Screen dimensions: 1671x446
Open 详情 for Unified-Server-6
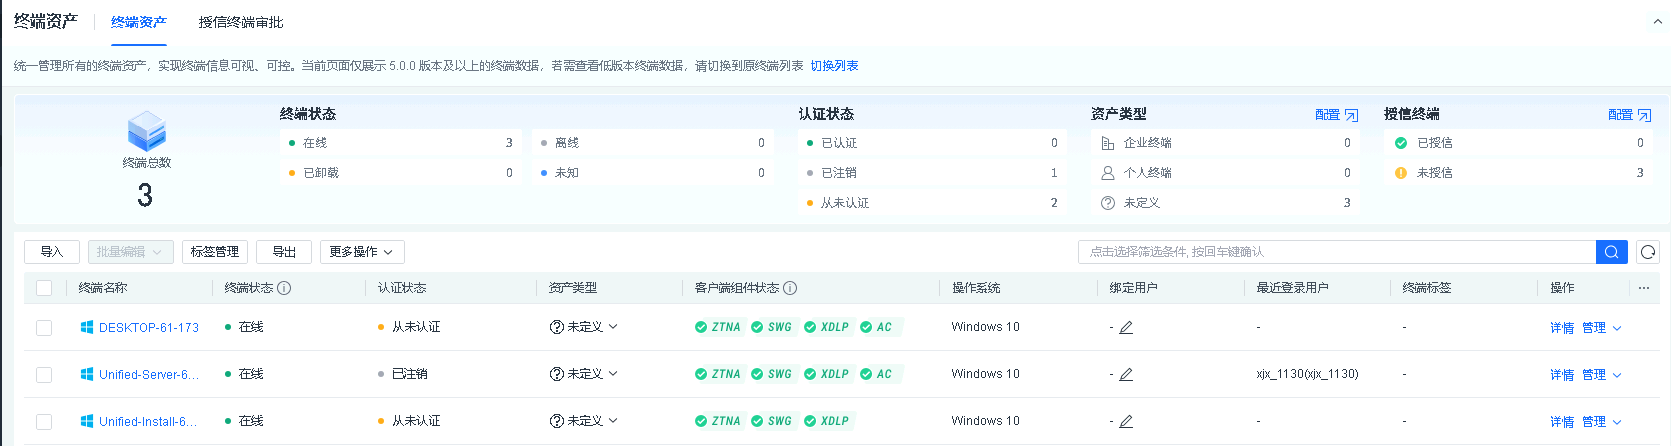point(1562,375)
